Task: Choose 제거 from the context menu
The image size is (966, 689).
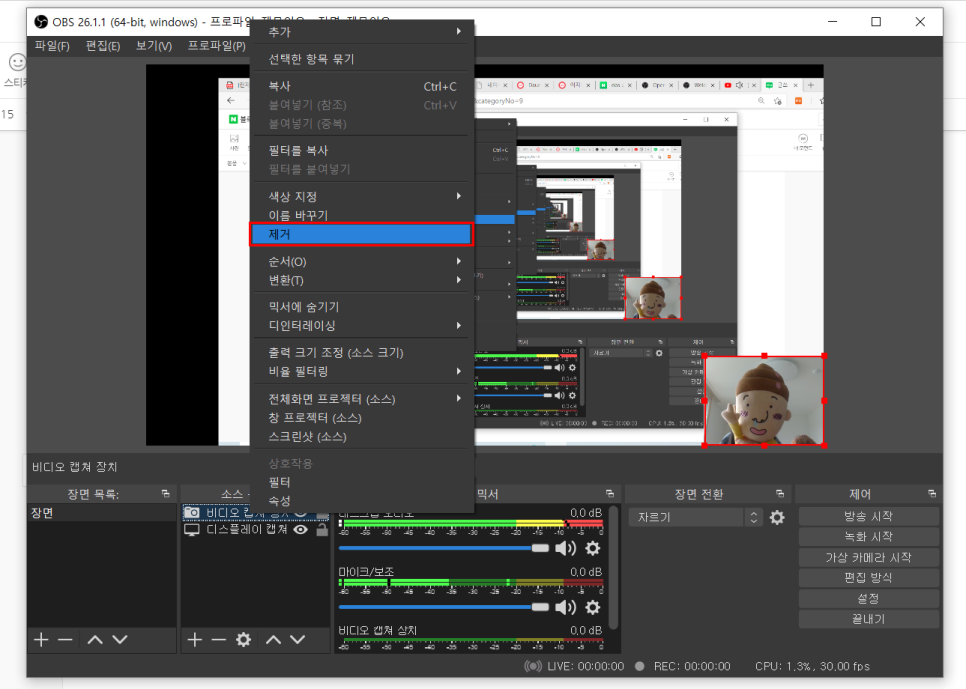Action: (362, 234)
